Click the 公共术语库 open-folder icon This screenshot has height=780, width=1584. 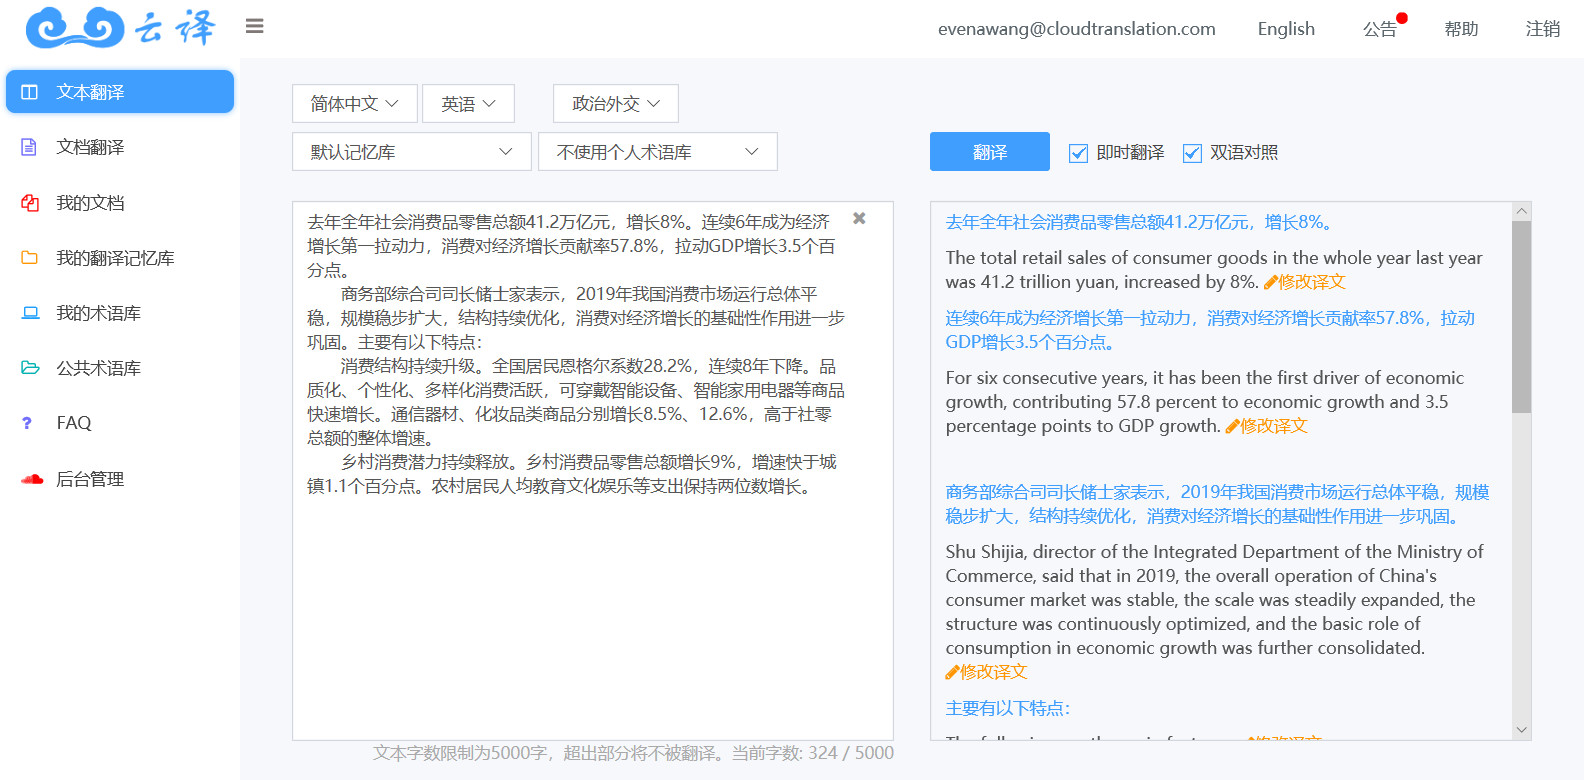coord(30,368)
